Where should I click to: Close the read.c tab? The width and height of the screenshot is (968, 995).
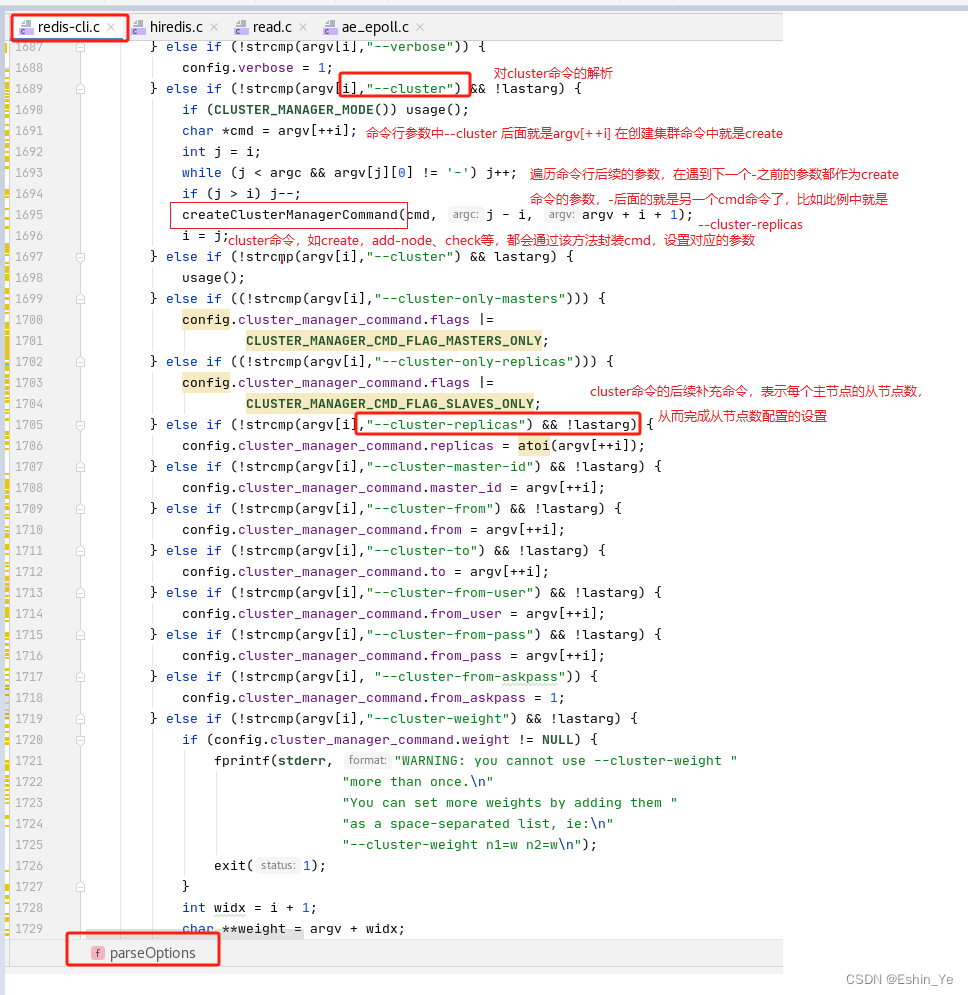coord(303,27)
